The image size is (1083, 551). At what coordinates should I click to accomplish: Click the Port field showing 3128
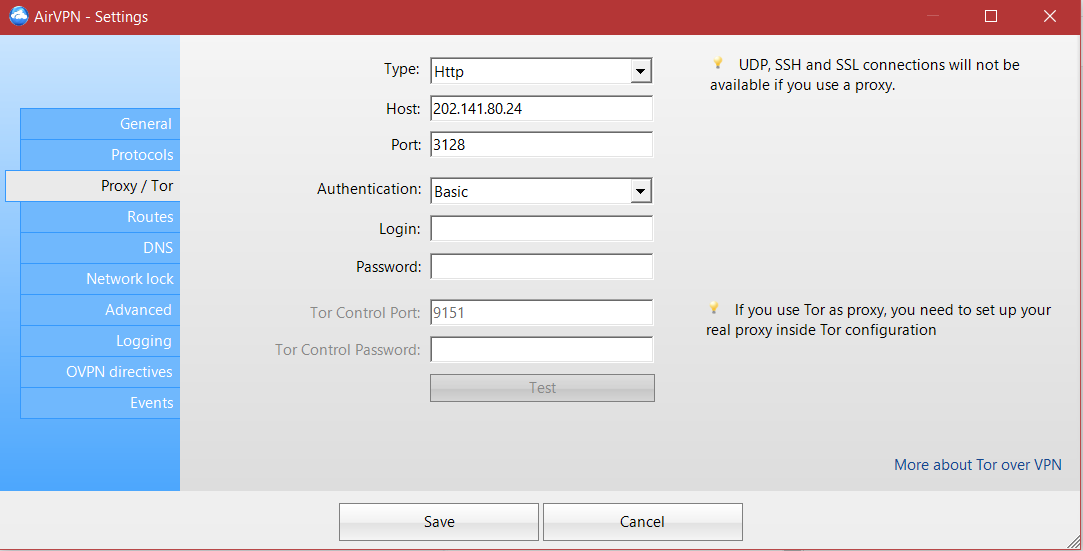pos(542,144)
